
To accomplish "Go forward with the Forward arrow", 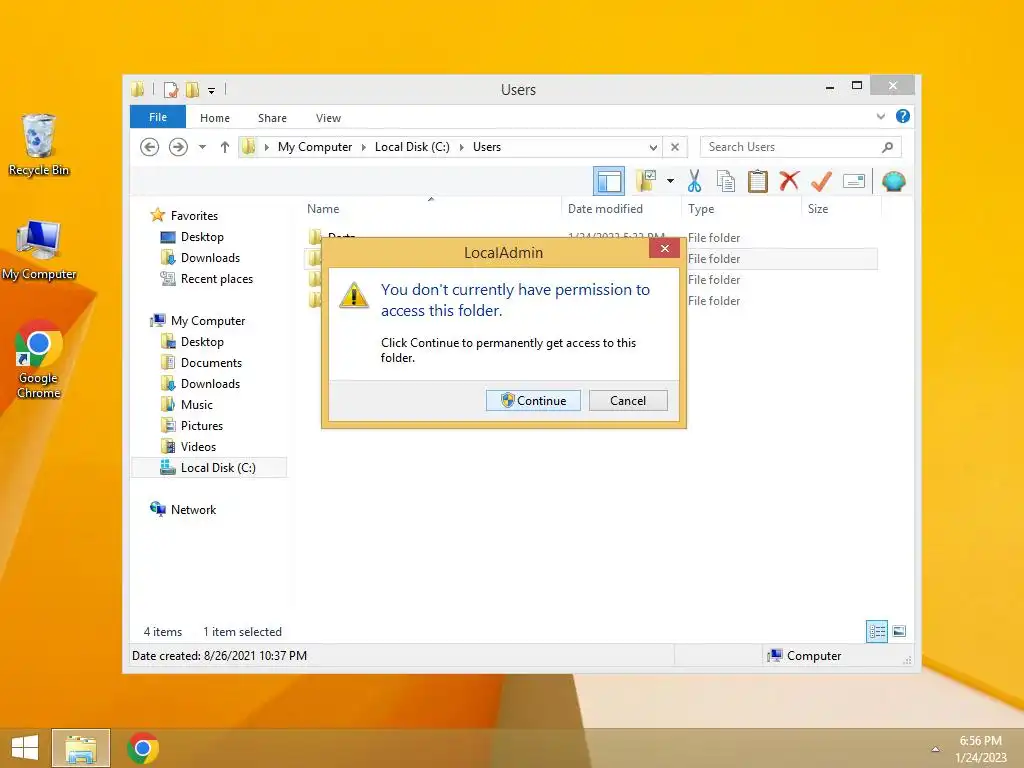I will (178, 147).
